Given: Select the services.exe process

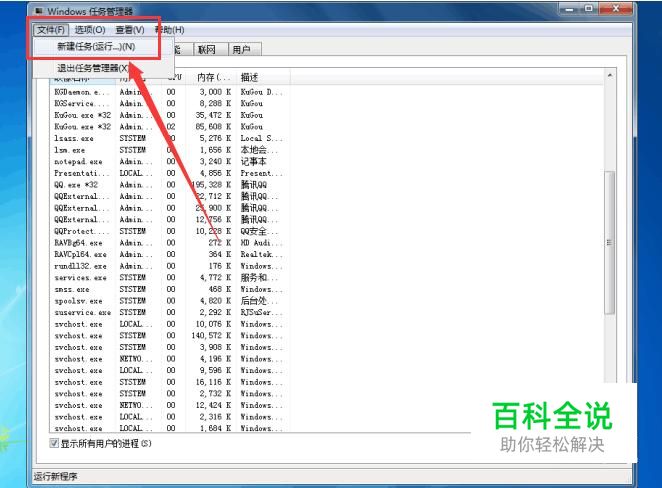Looking at the screenshot, I should (169, 278).
